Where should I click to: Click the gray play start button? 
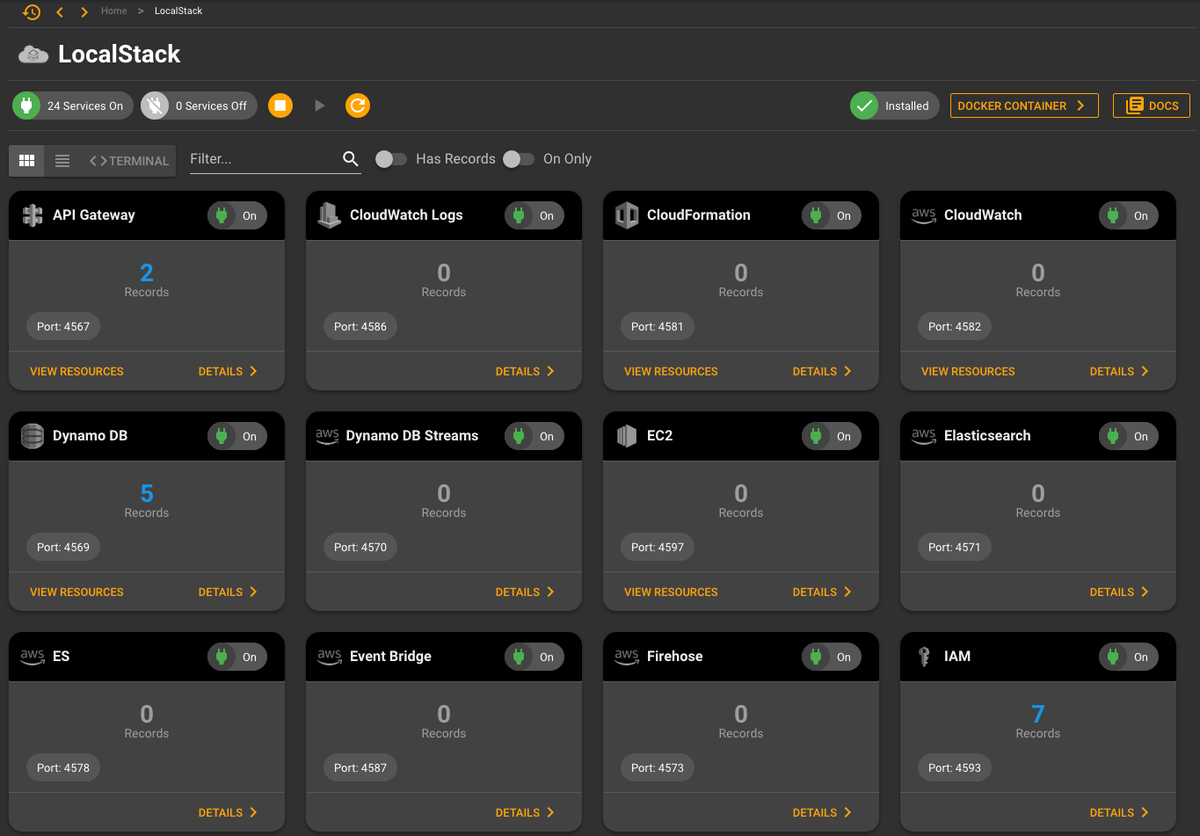[320, 105]
